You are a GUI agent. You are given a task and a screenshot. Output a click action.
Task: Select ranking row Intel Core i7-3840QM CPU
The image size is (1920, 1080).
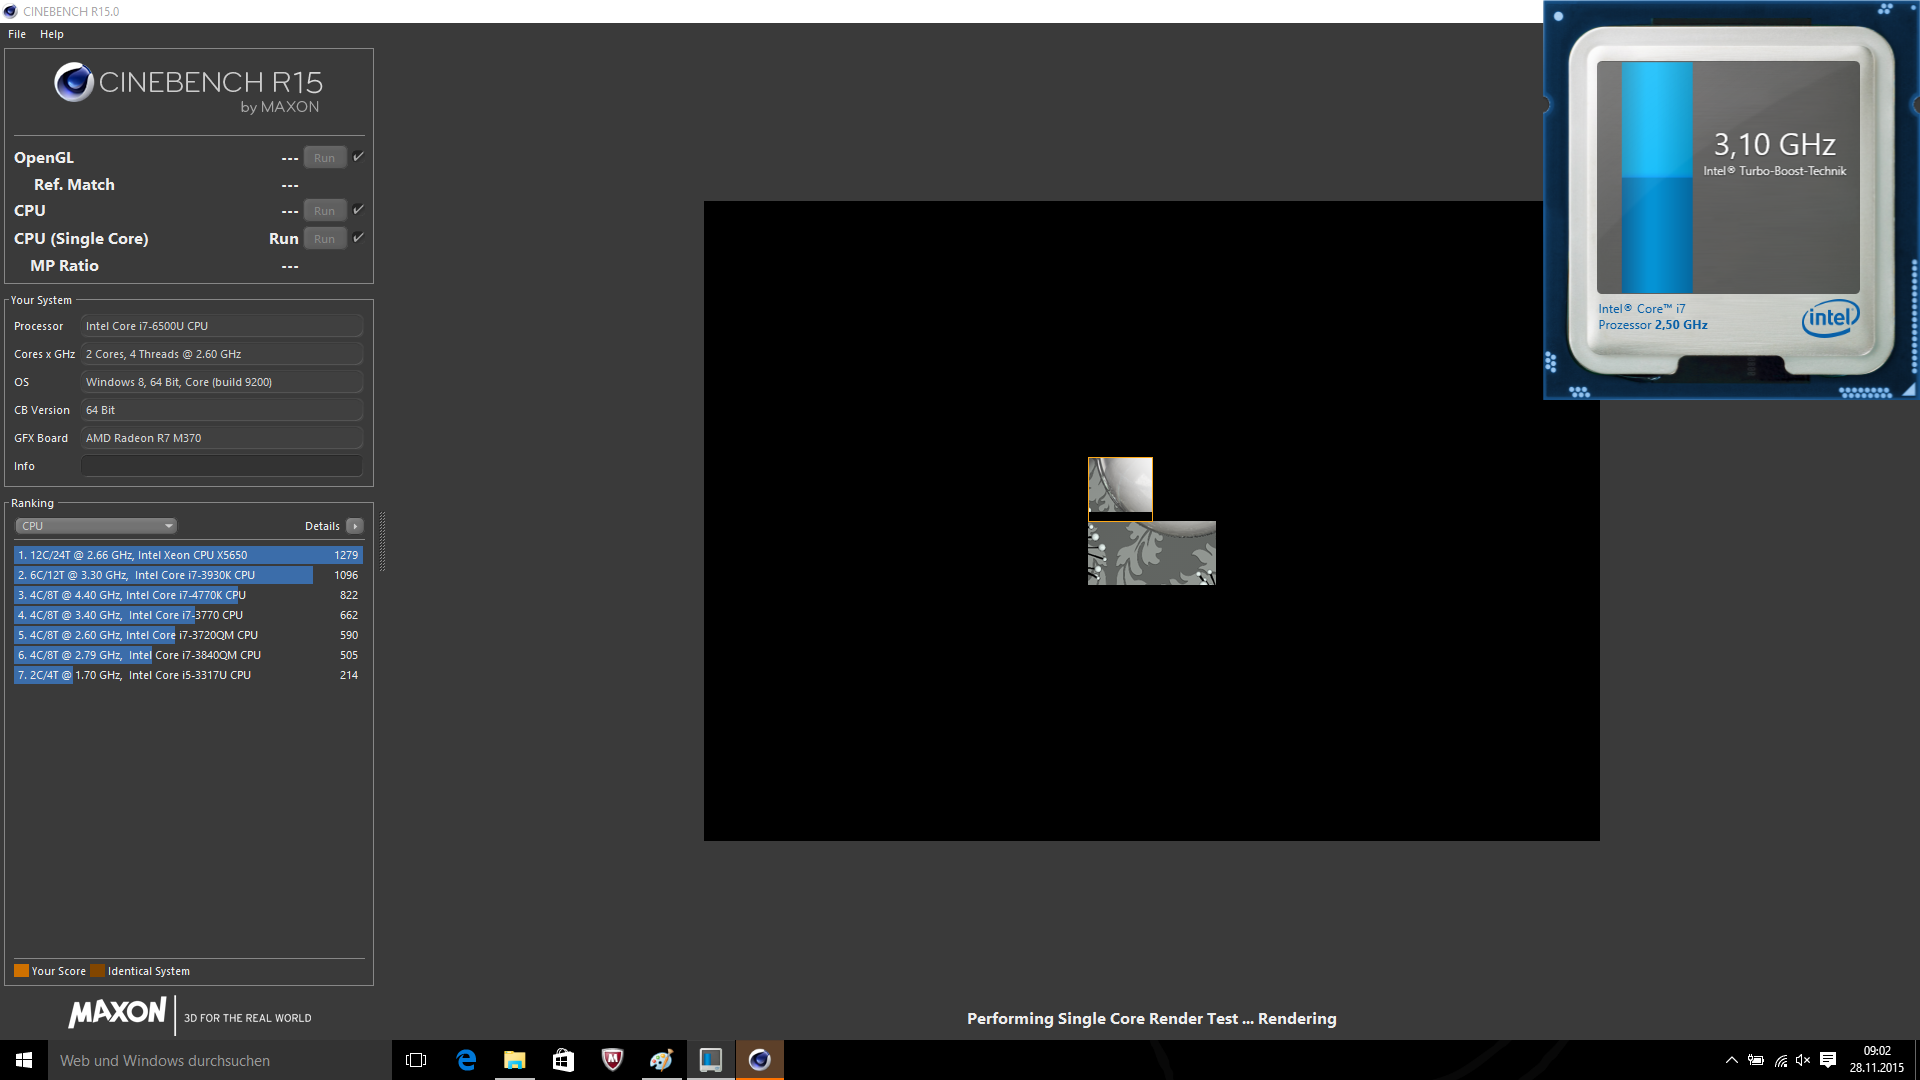tap(188, 655)
